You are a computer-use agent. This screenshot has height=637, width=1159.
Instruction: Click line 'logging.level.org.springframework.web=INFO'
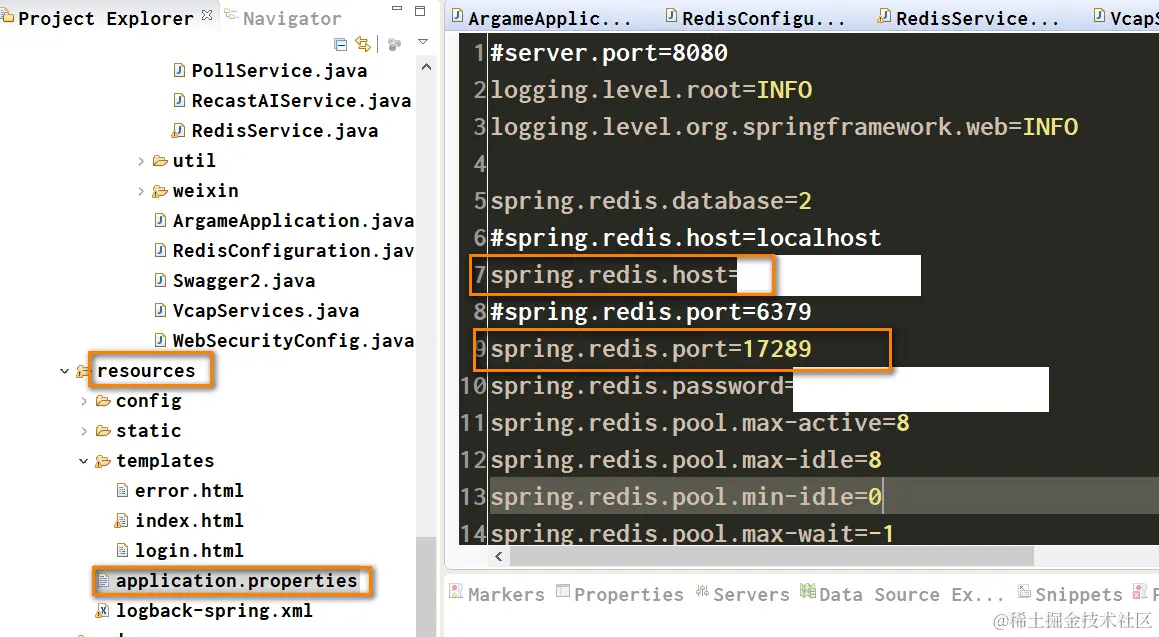pos(784,127)
